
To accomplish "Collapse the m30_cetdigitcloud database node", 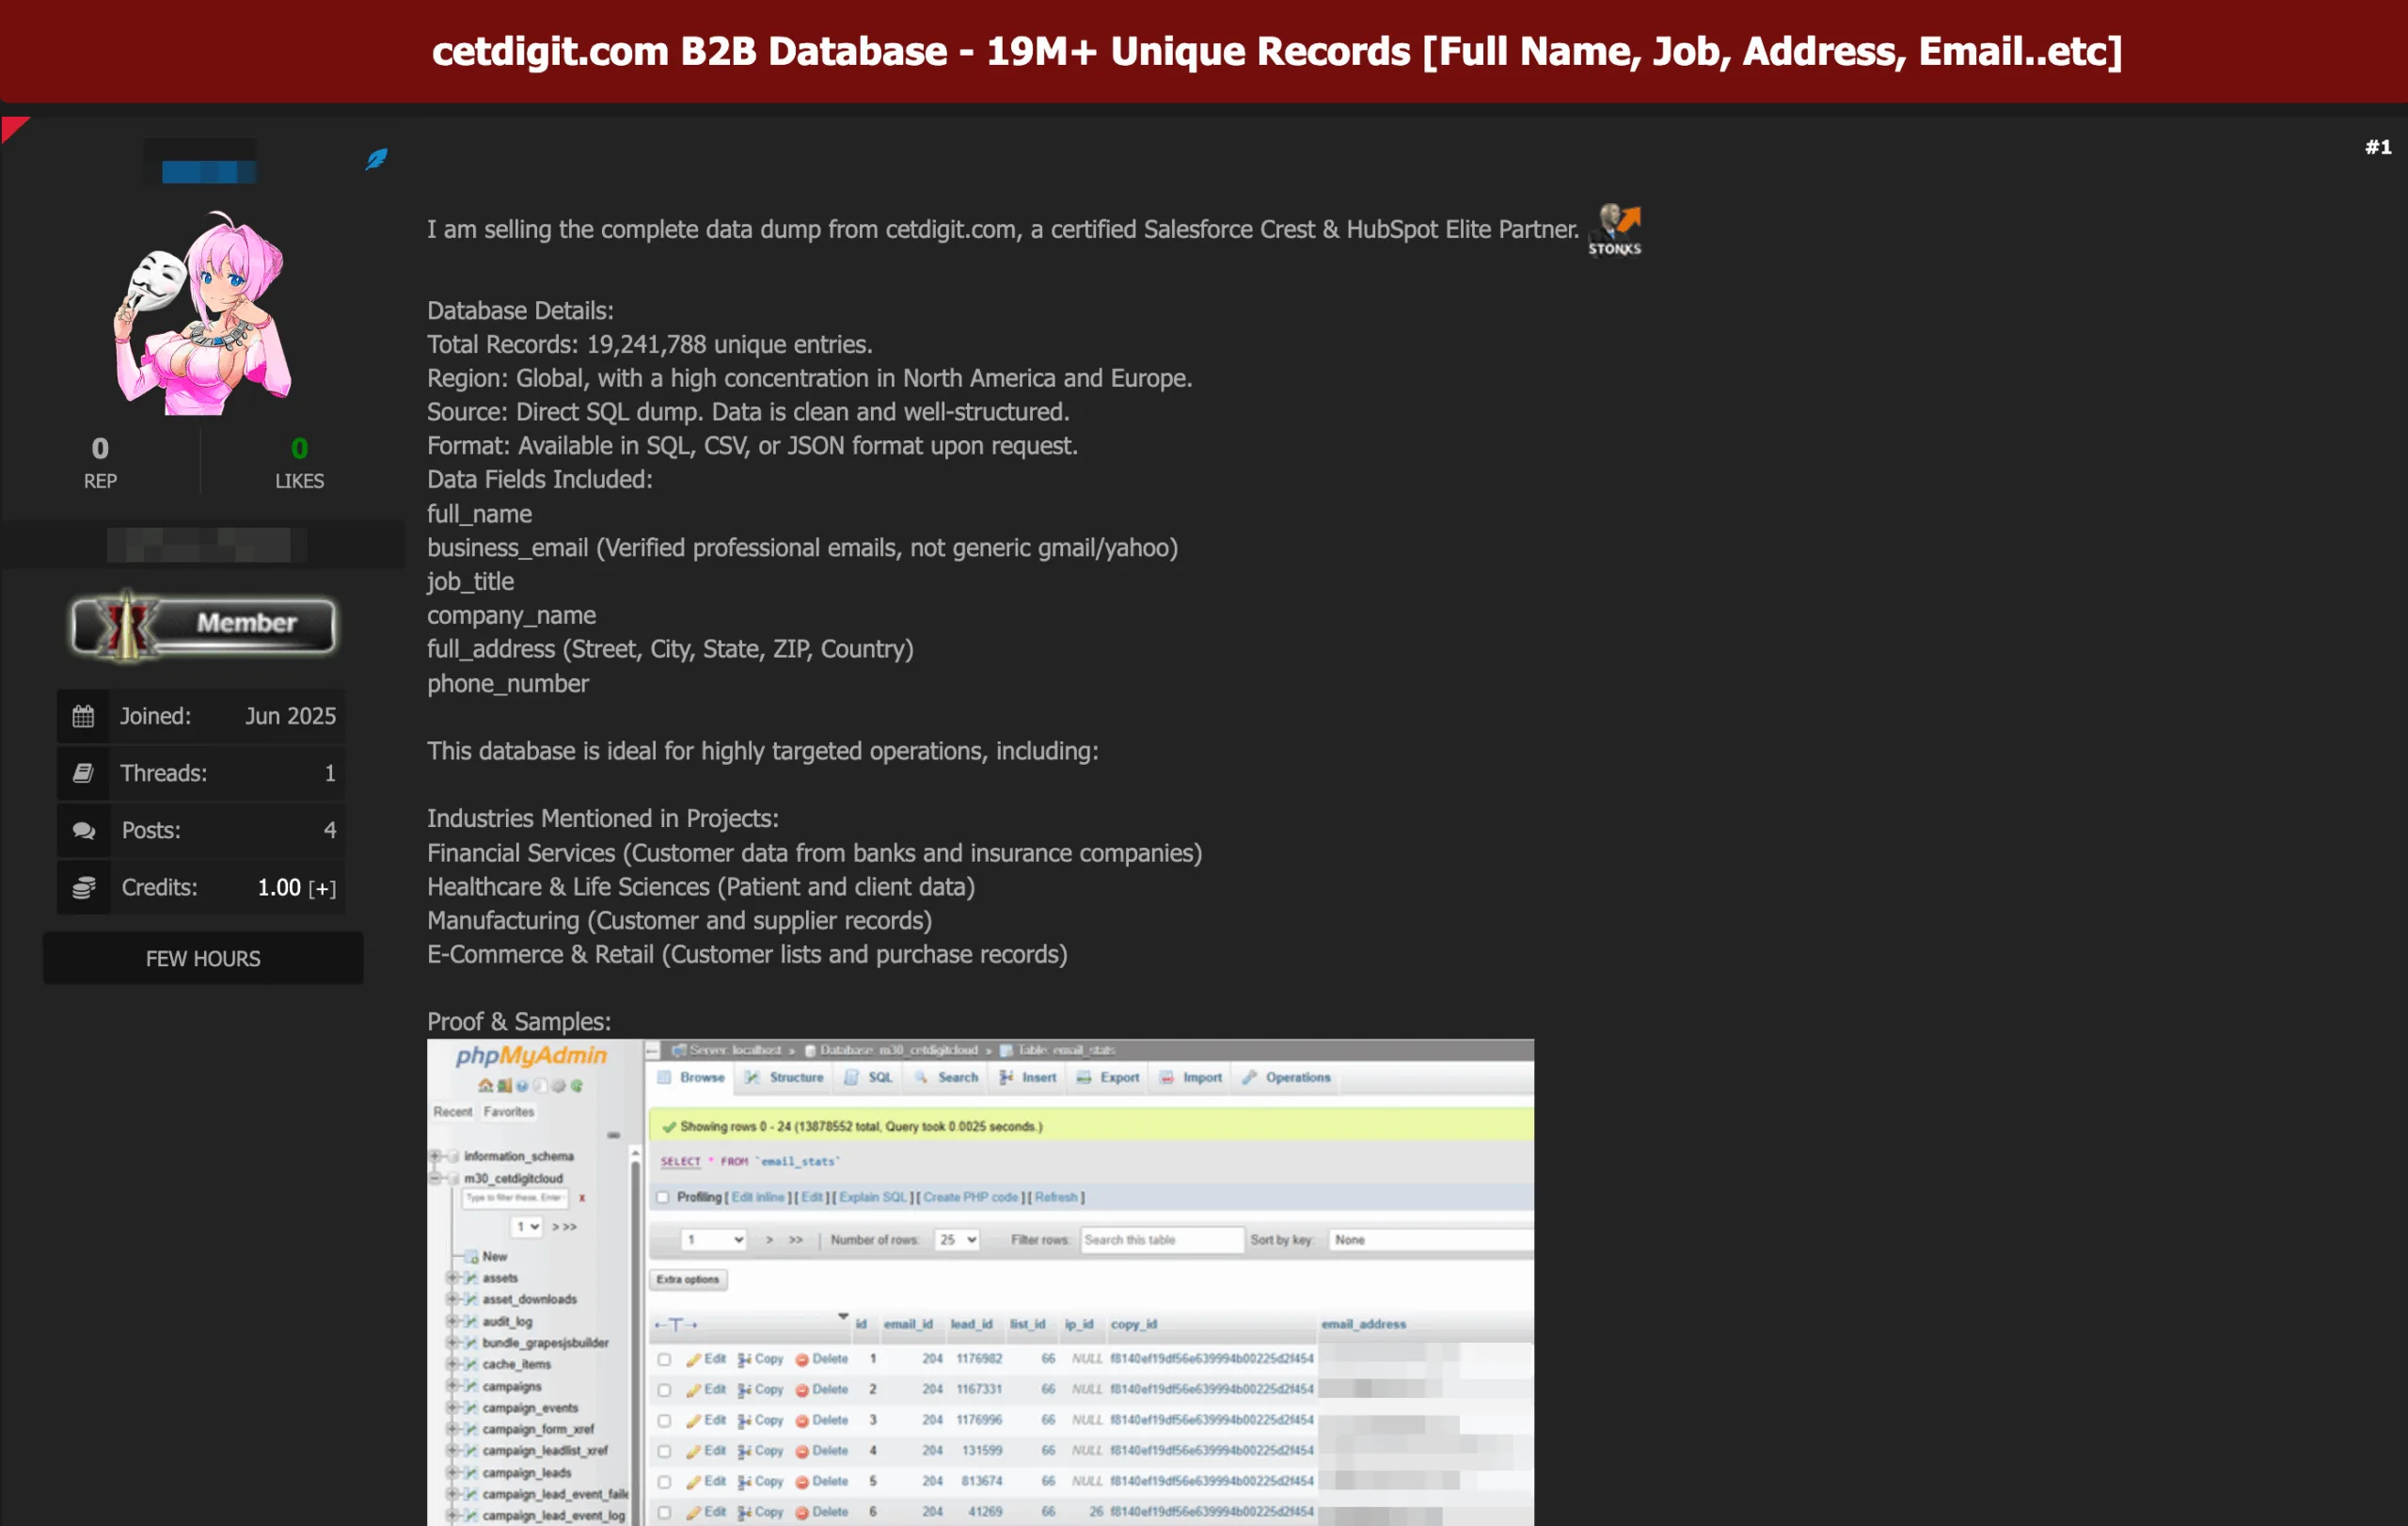I will coord(436,1178).
